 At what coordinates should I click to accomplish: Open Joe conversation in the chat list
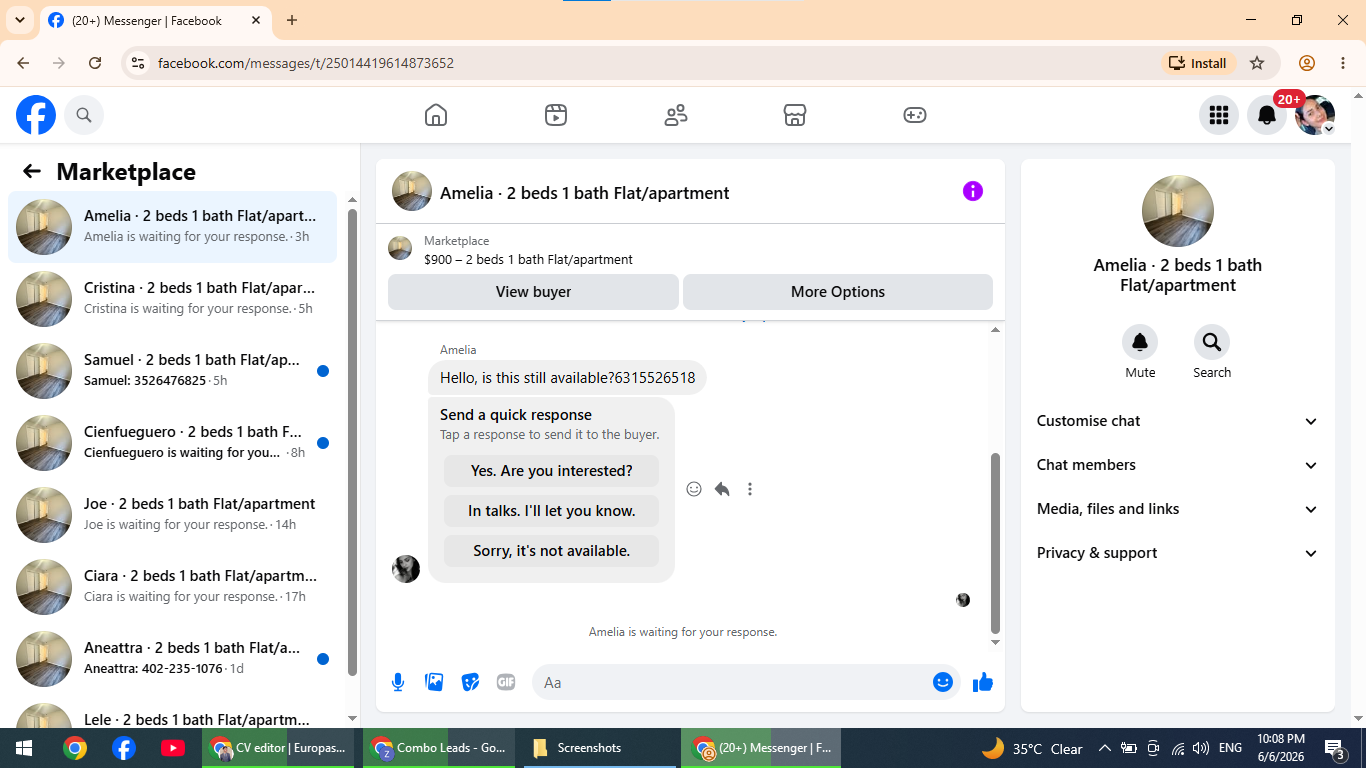(172, 515)
